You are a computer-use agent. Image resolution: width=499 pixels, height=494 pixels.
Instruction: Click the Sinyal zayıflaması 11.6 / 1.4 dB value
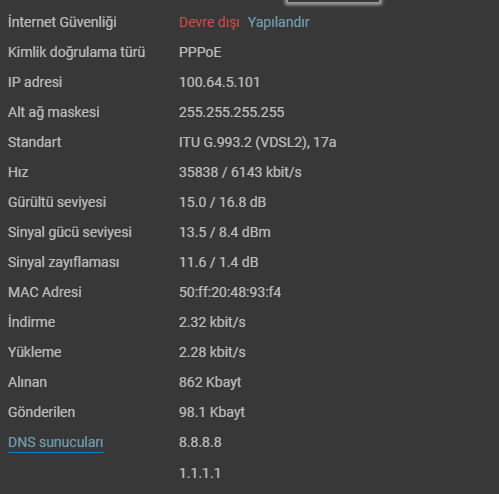point(219,262)
